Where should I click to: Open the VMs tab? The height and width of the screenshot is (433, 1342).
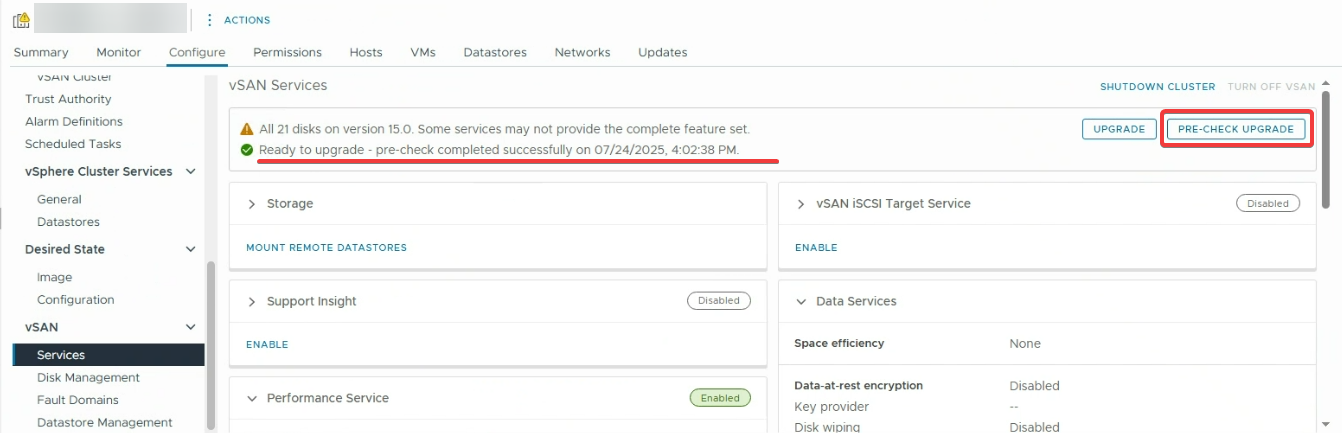pos(423,52)
